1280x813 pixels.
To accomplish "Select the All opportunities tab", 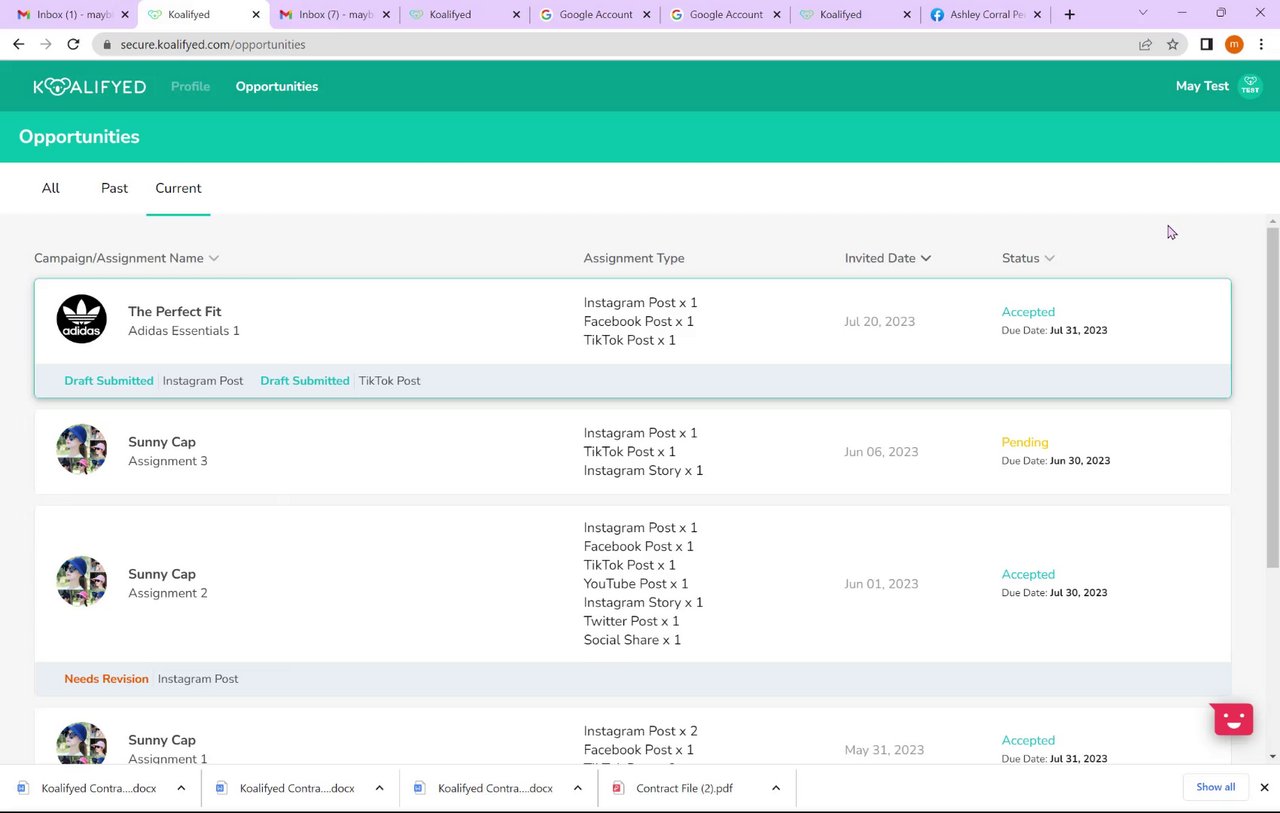I will [51, 188].
